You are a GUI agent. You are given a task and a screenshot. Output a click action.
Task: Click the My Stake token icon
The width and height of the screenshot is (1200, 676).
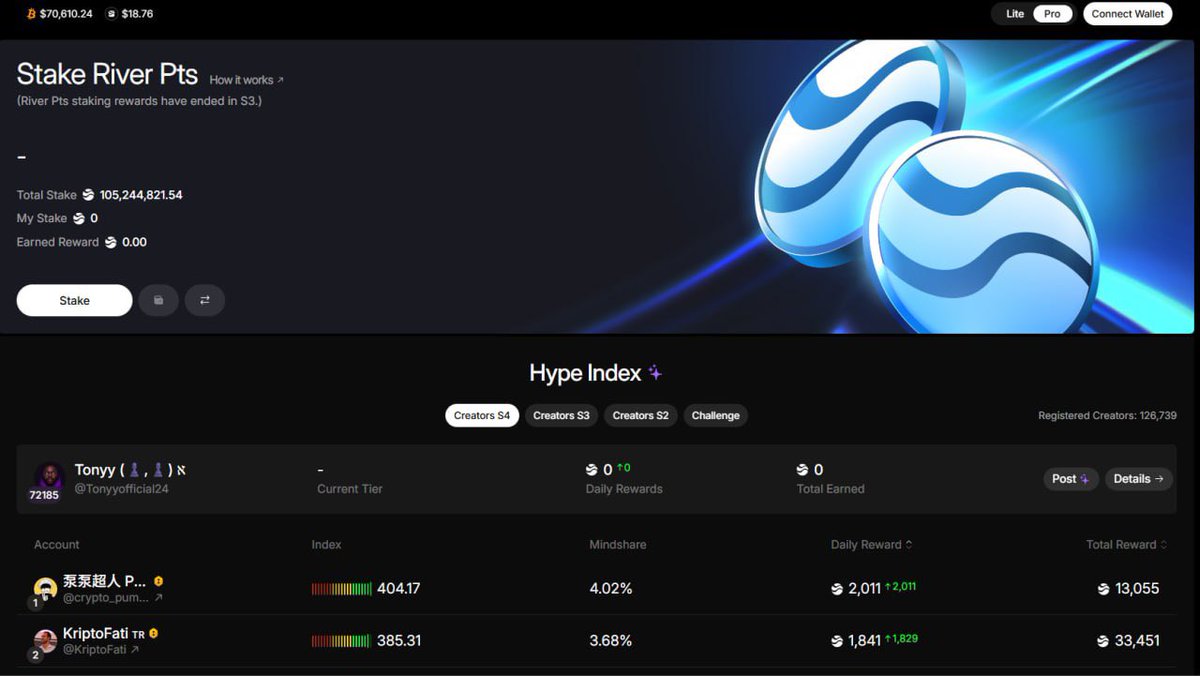tap(79, 218)
